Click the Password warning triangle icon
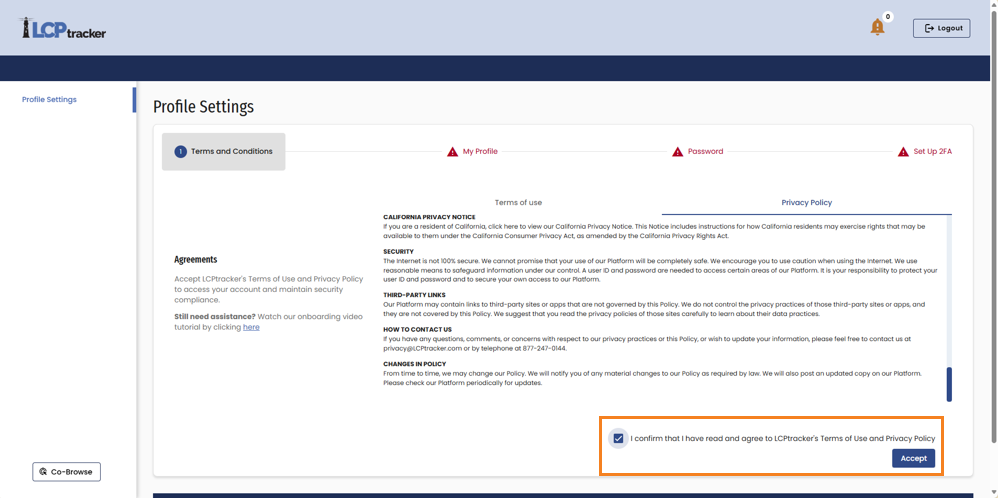This screenshot has width=999, height=502. (x=678, y=152)
